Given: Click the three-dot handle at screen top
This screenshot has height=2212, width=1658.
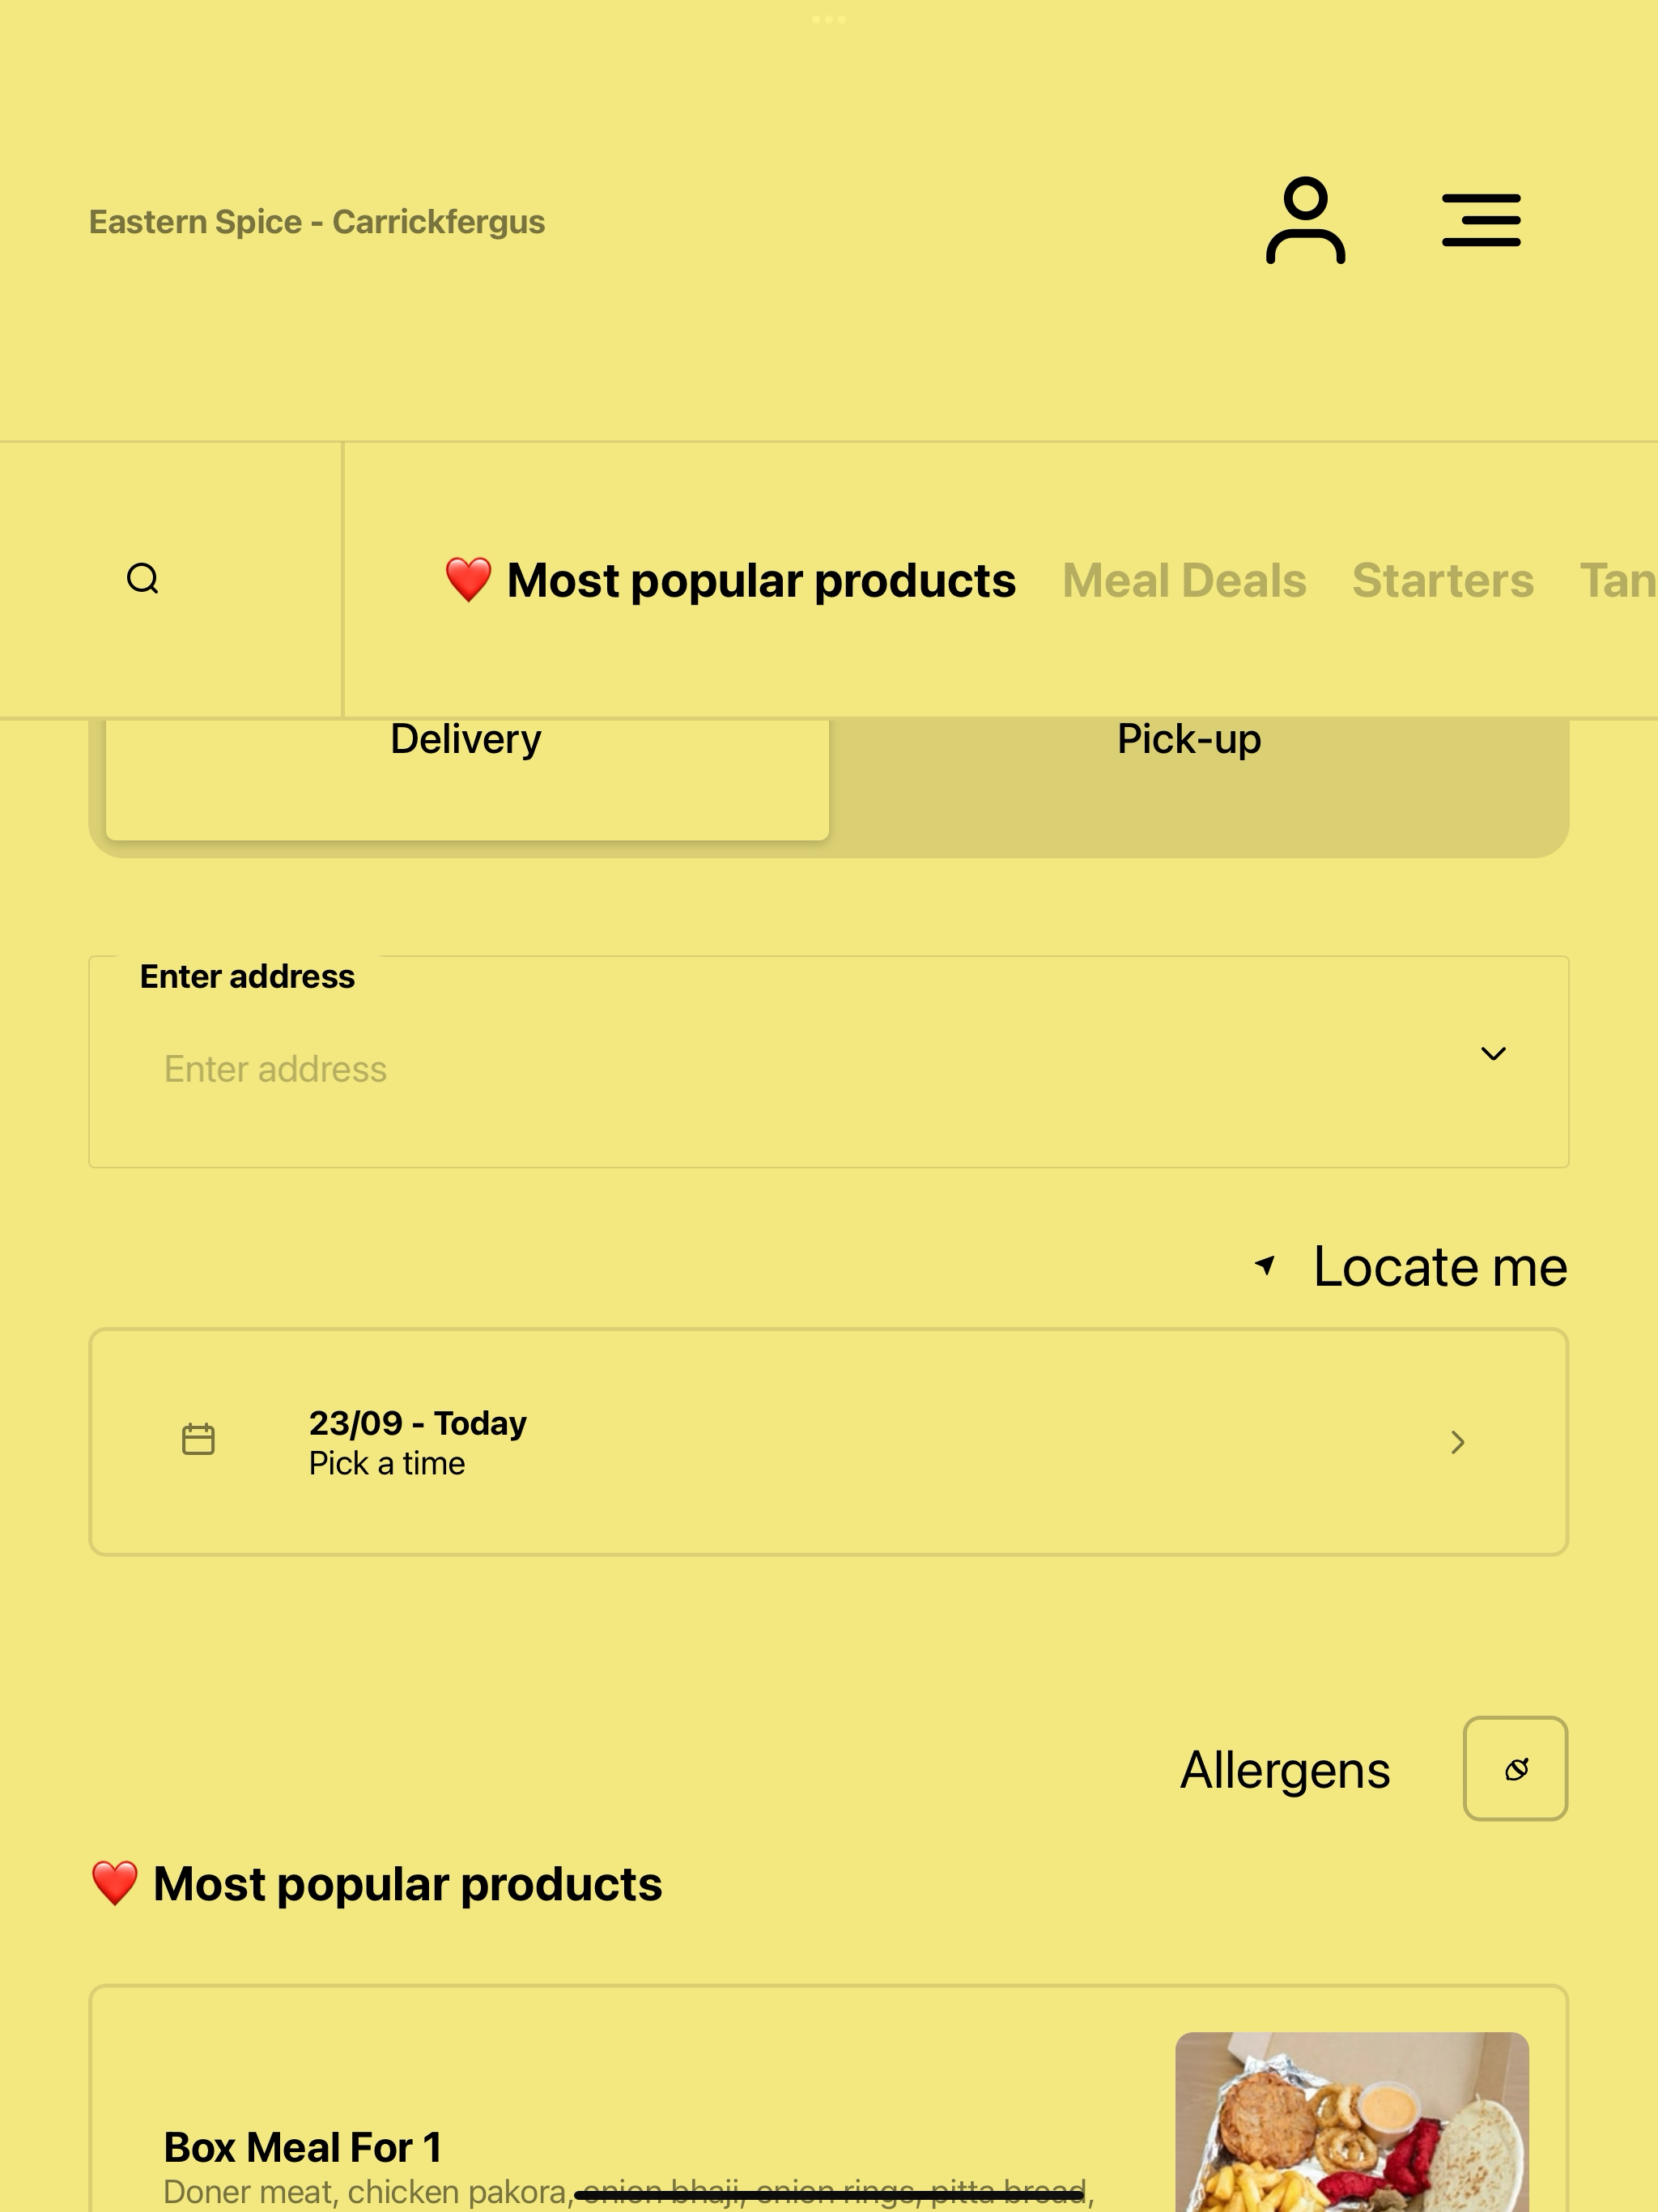Looking at the screenshot, I should pyautogui.click(x=829, y=19).
